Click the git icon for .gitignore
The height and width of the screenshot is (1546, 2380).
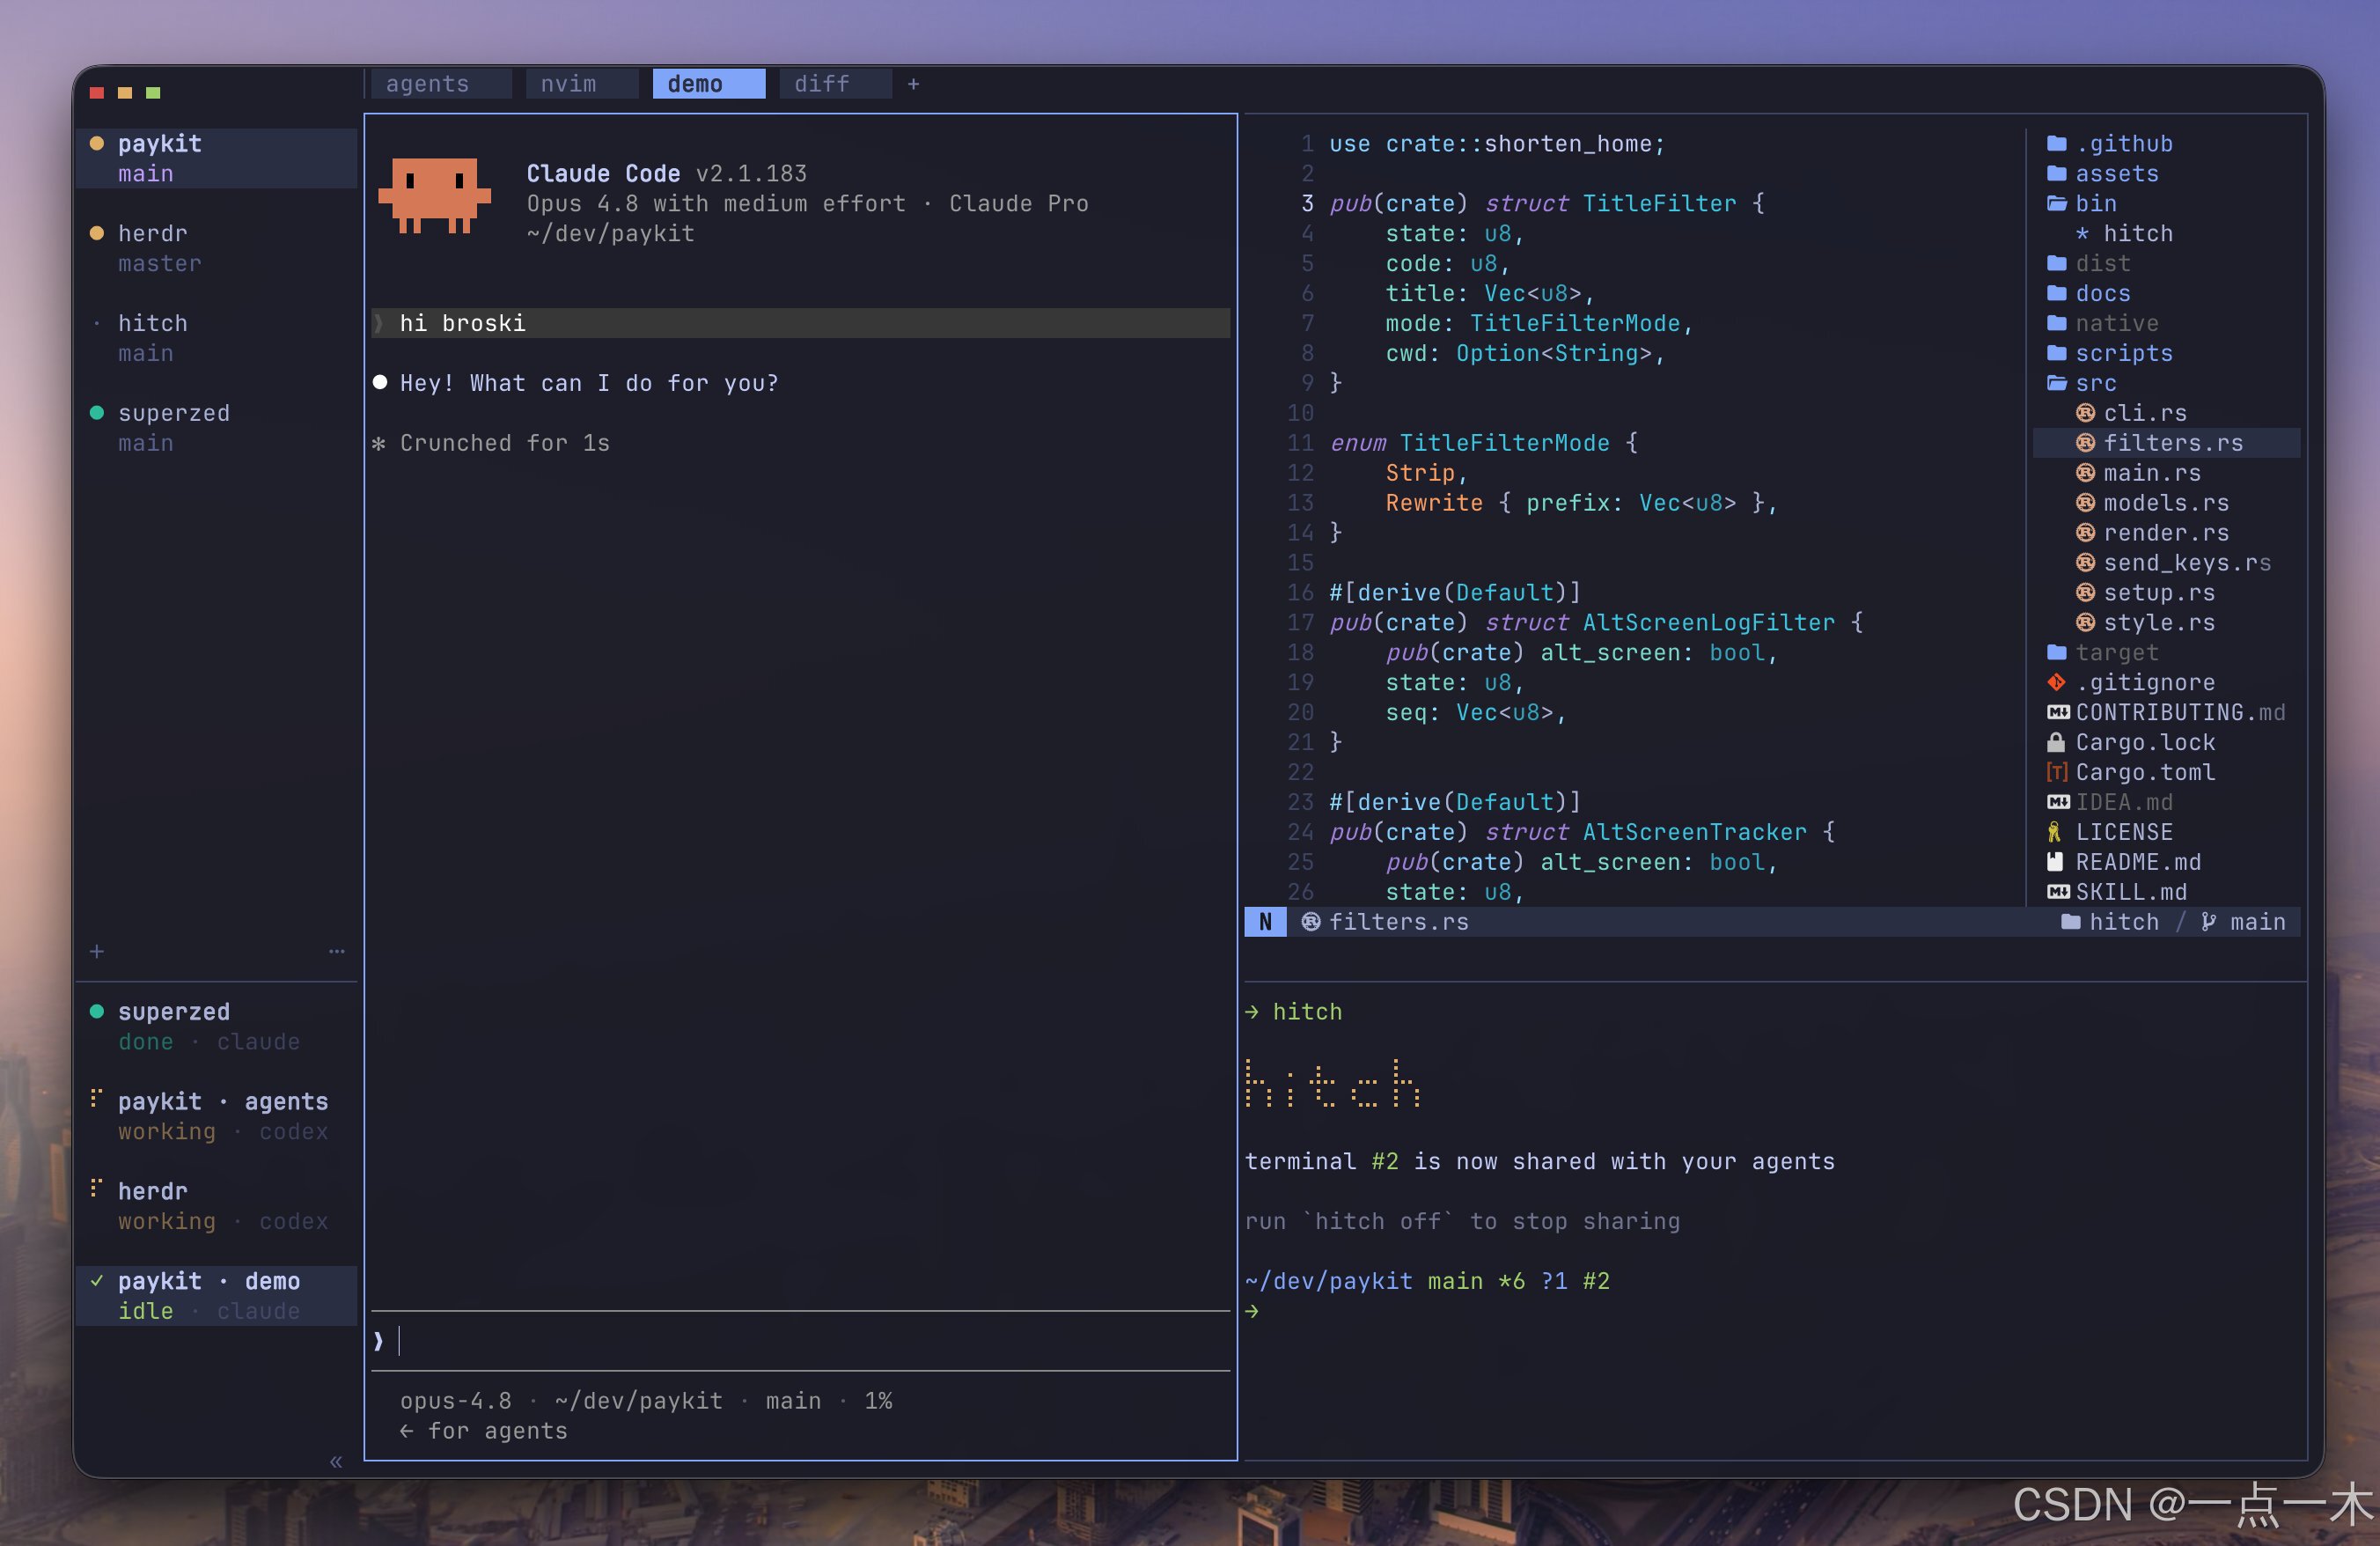(x=2057, y=683)
